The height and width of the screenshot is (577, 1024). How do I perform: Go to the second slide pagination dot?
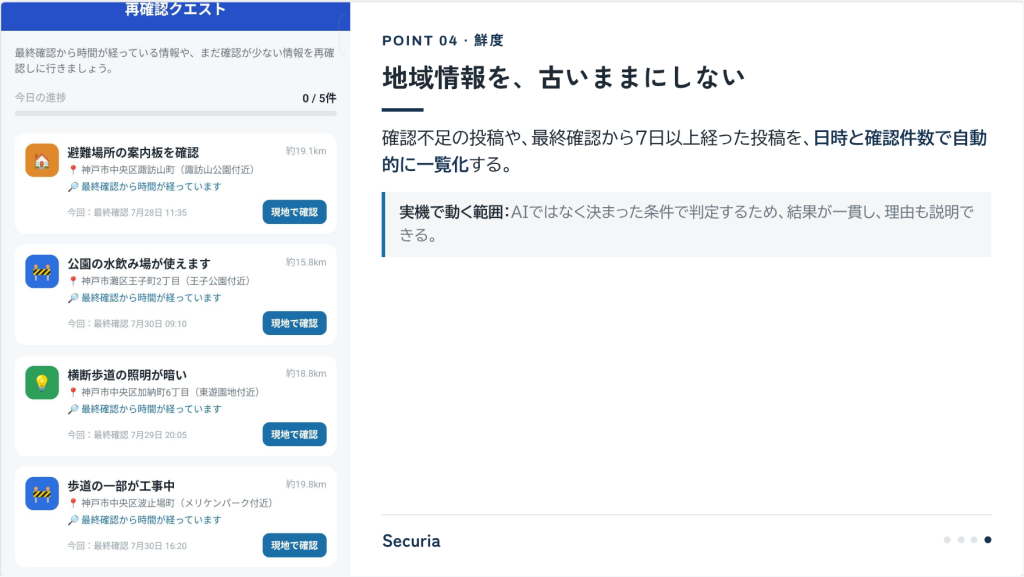pyautogui.click(x=961, y=540)
